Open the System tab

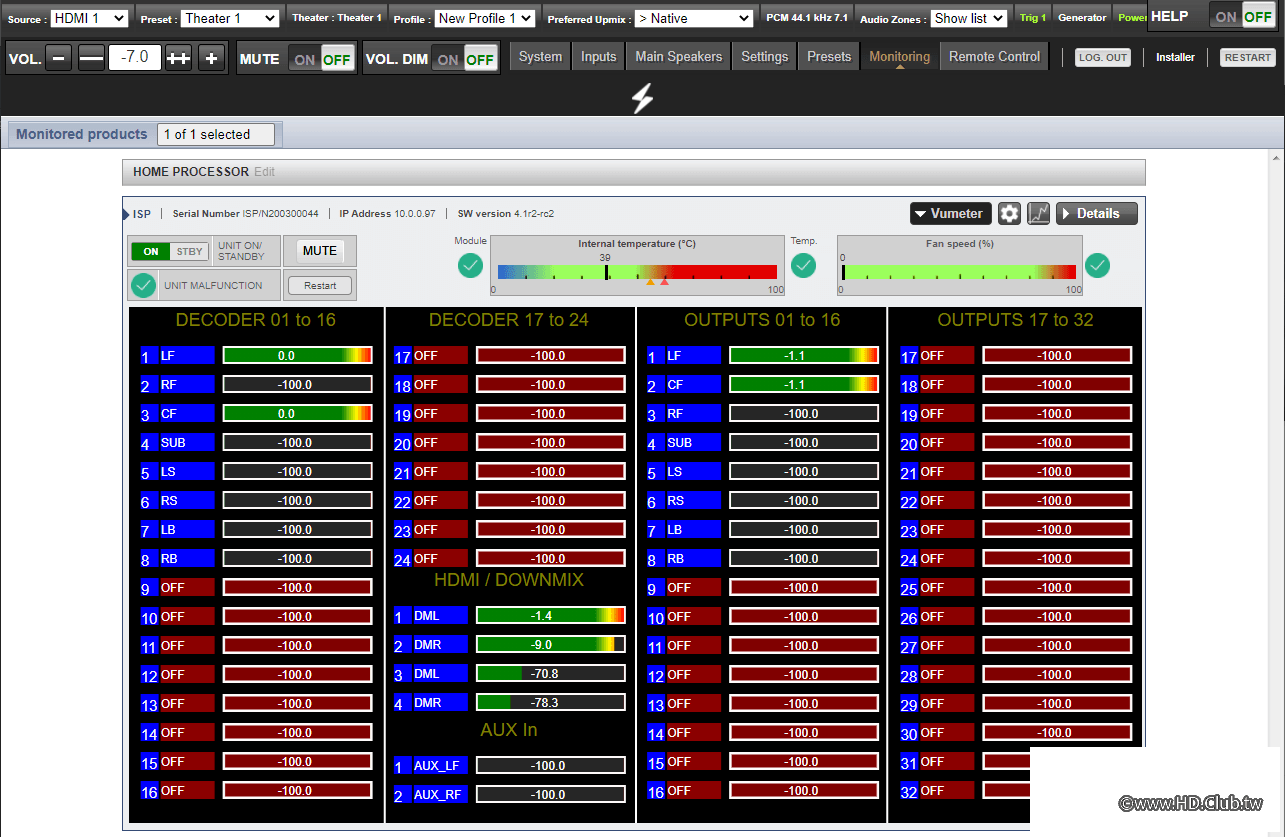(540, 57)
